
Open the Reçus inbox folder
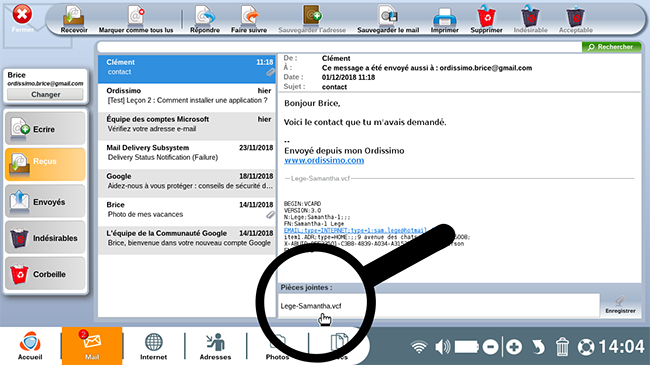pos(45,164)
